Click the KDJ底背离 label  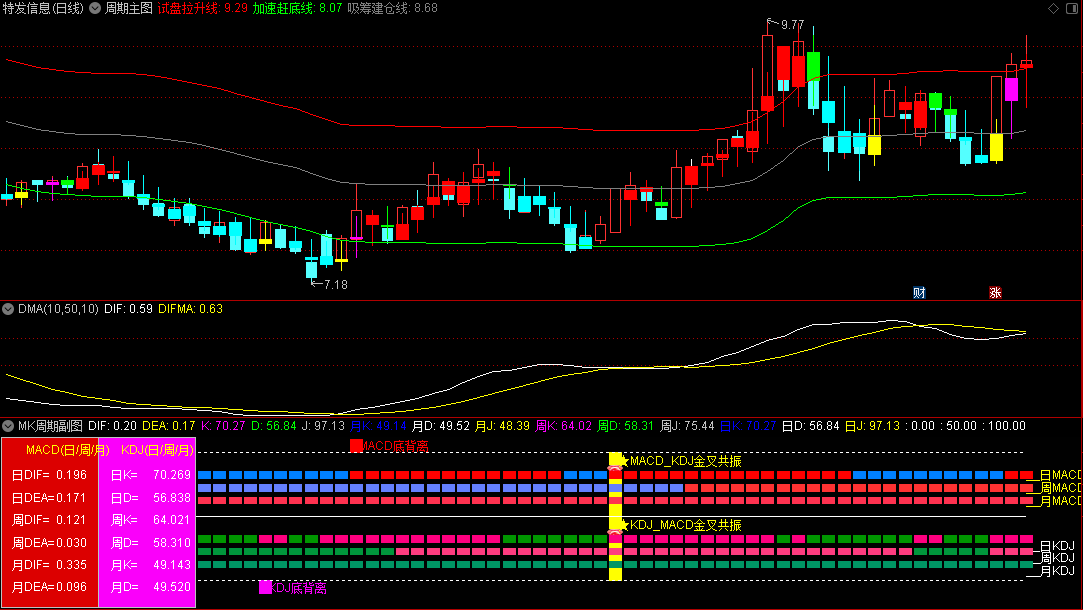point(298,588)
